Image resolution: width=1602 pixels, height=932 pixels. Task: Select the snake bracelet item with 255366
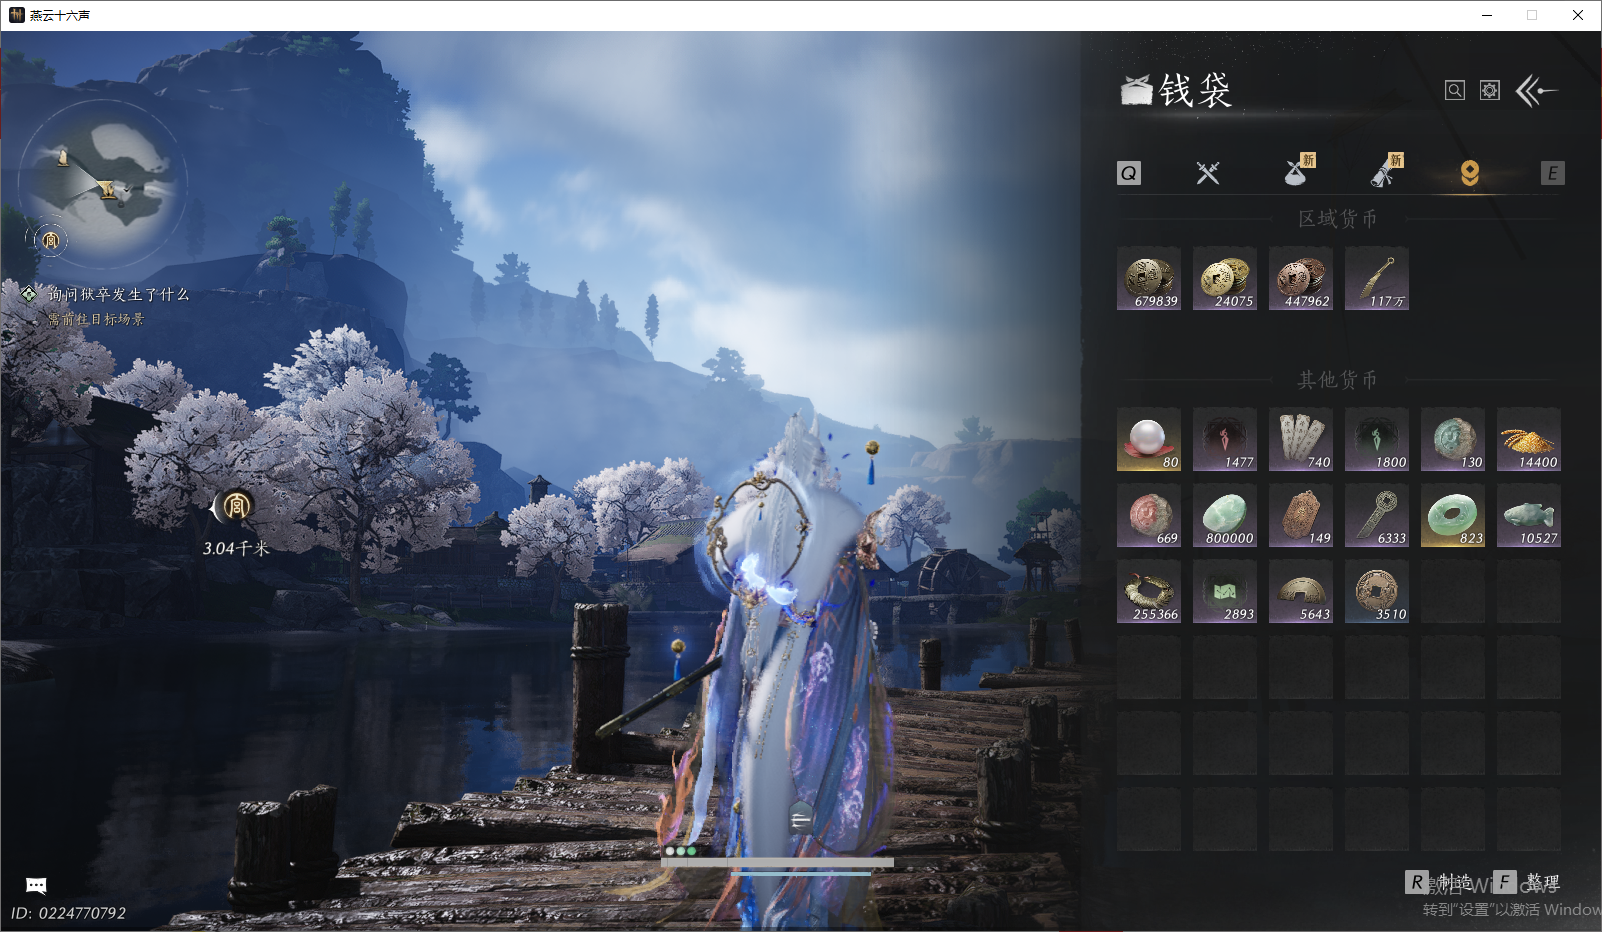(1149, 592)
